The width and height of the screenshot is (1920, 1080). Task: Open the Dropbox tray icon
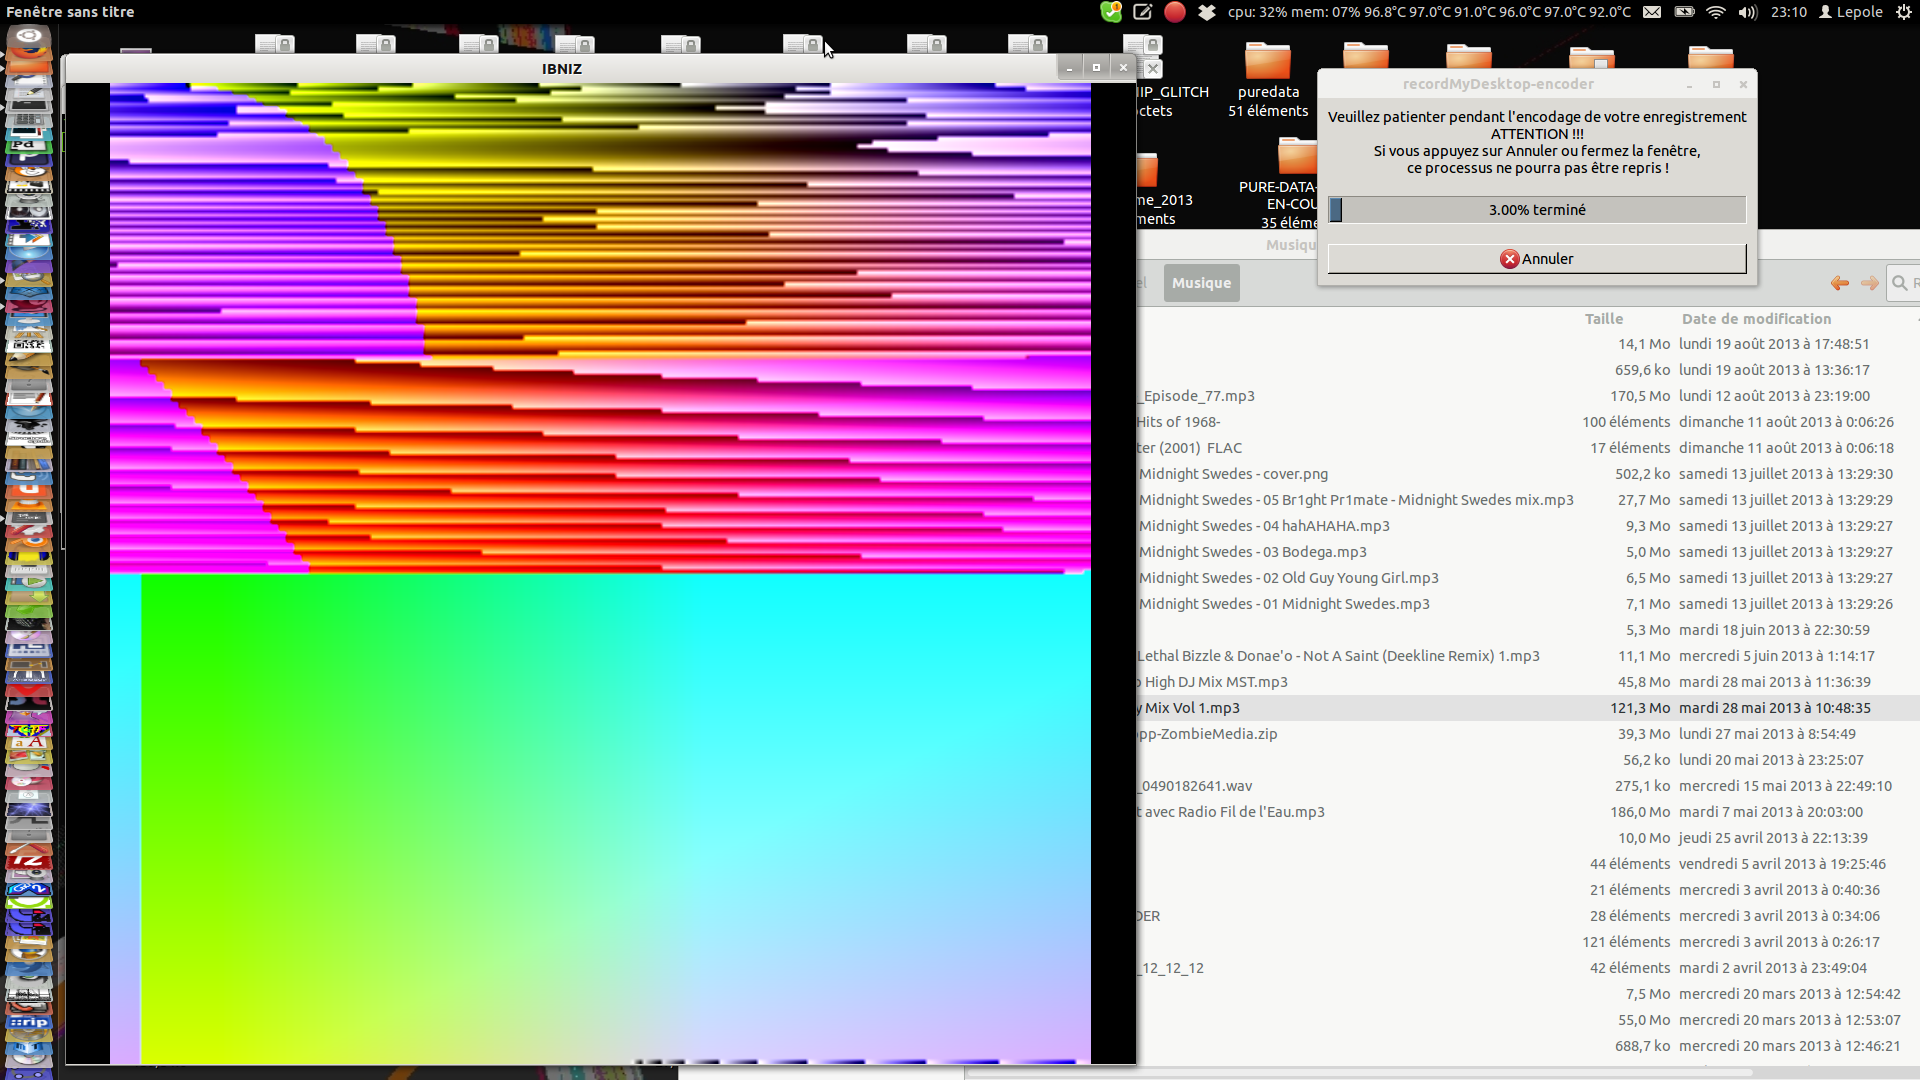pos(1207,12)
